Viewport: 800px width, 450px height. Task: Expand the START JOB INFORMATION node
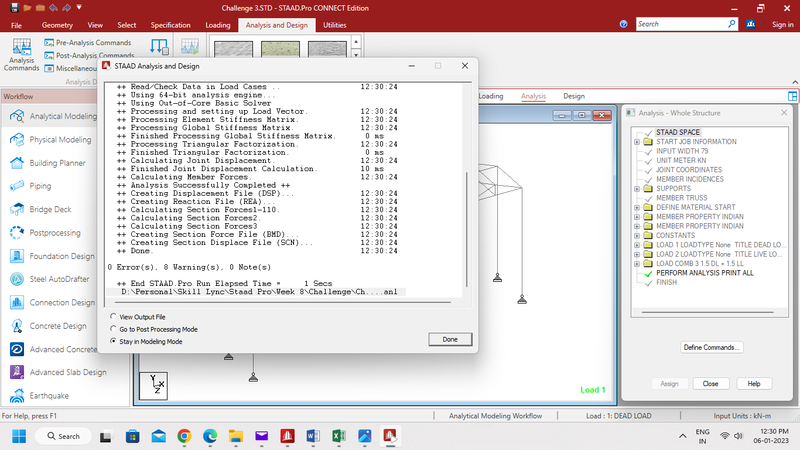click(x=636, y=142)
